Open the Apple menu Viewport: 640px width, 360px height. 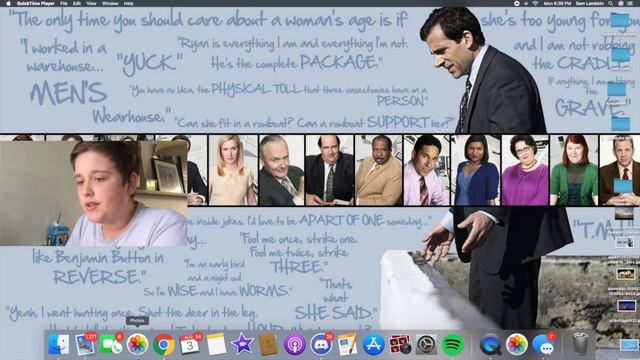click(8, 3)
